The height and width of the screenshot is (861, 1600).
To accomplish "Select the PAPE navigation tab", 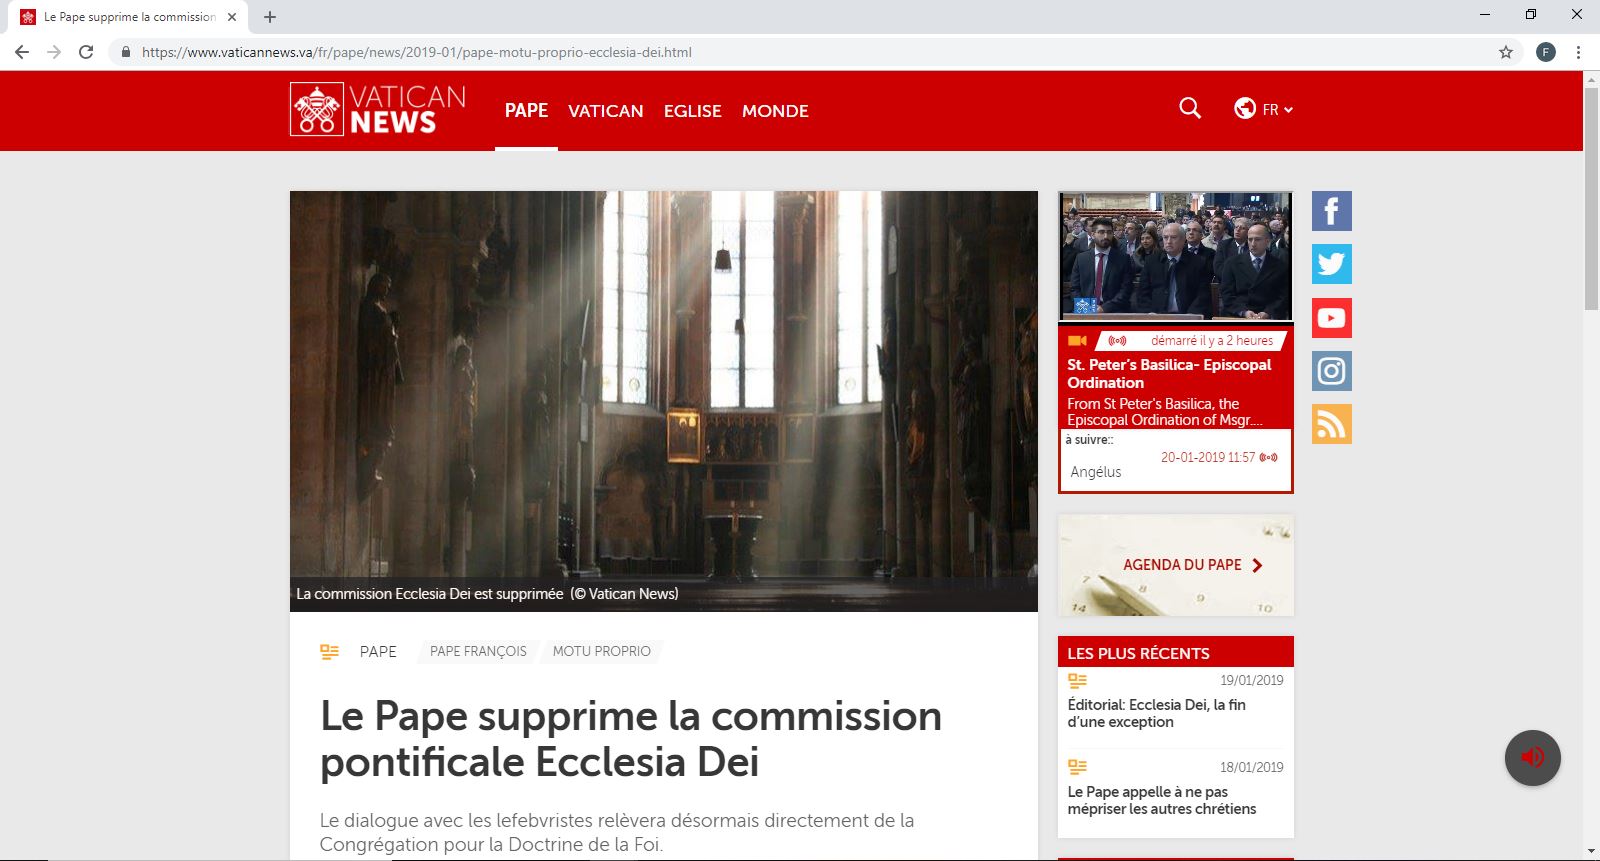I will pos(526,110).
